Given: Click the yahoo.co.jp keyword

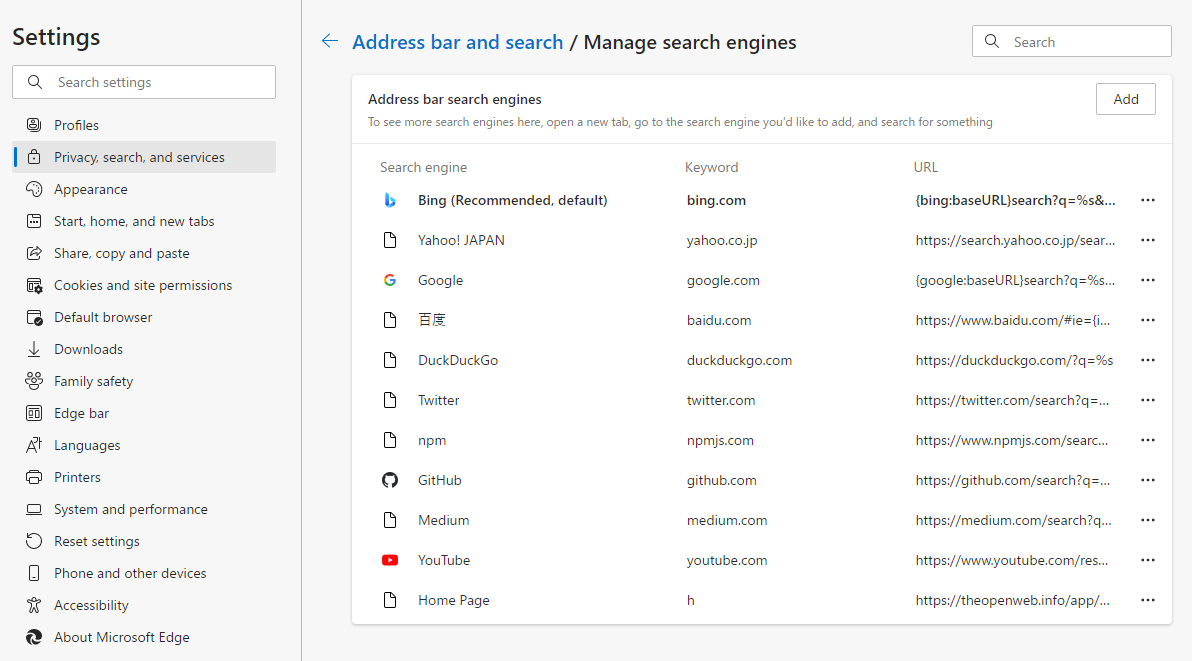Looking at the screenshot, I should (722, 240).
